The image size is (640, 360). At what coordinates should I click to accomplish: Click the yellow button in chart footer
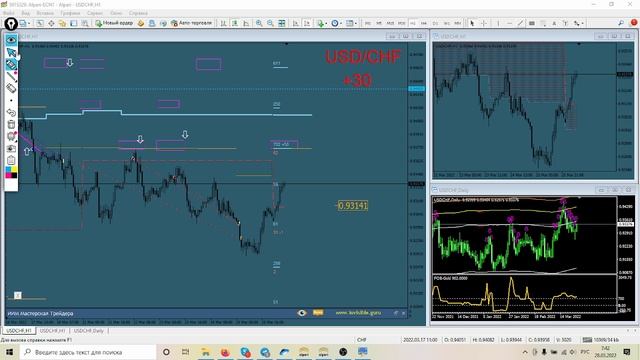pos(318,313)
